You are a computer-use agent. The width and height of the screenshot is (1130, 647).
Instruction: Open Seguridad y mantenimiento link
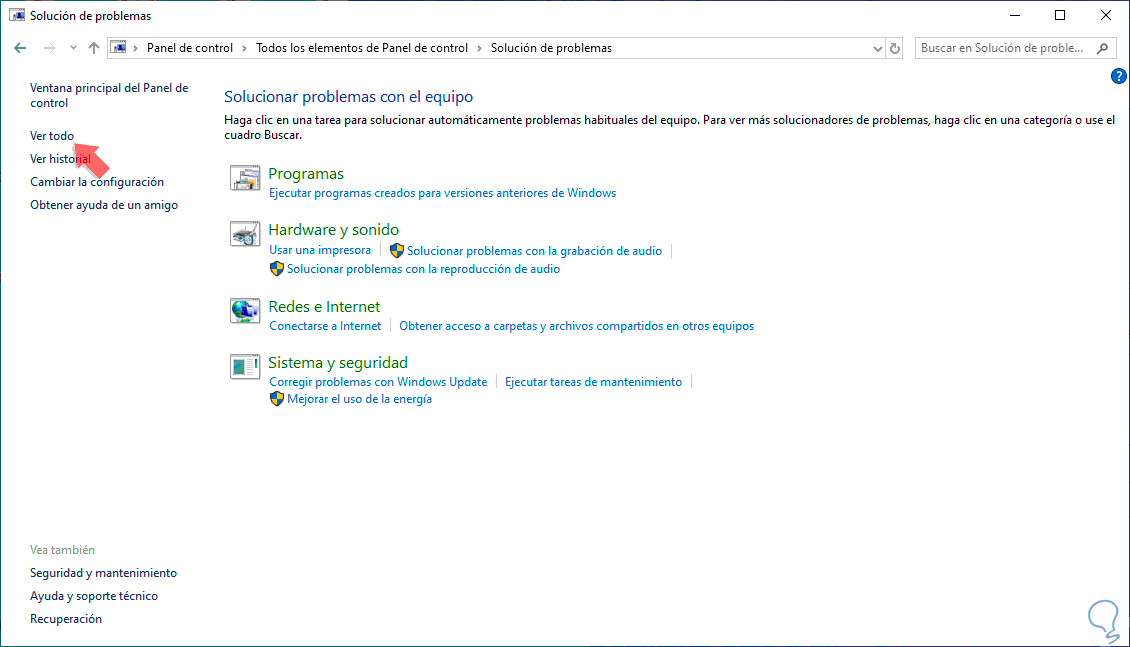pyautogui.click(x=103, y=573)
